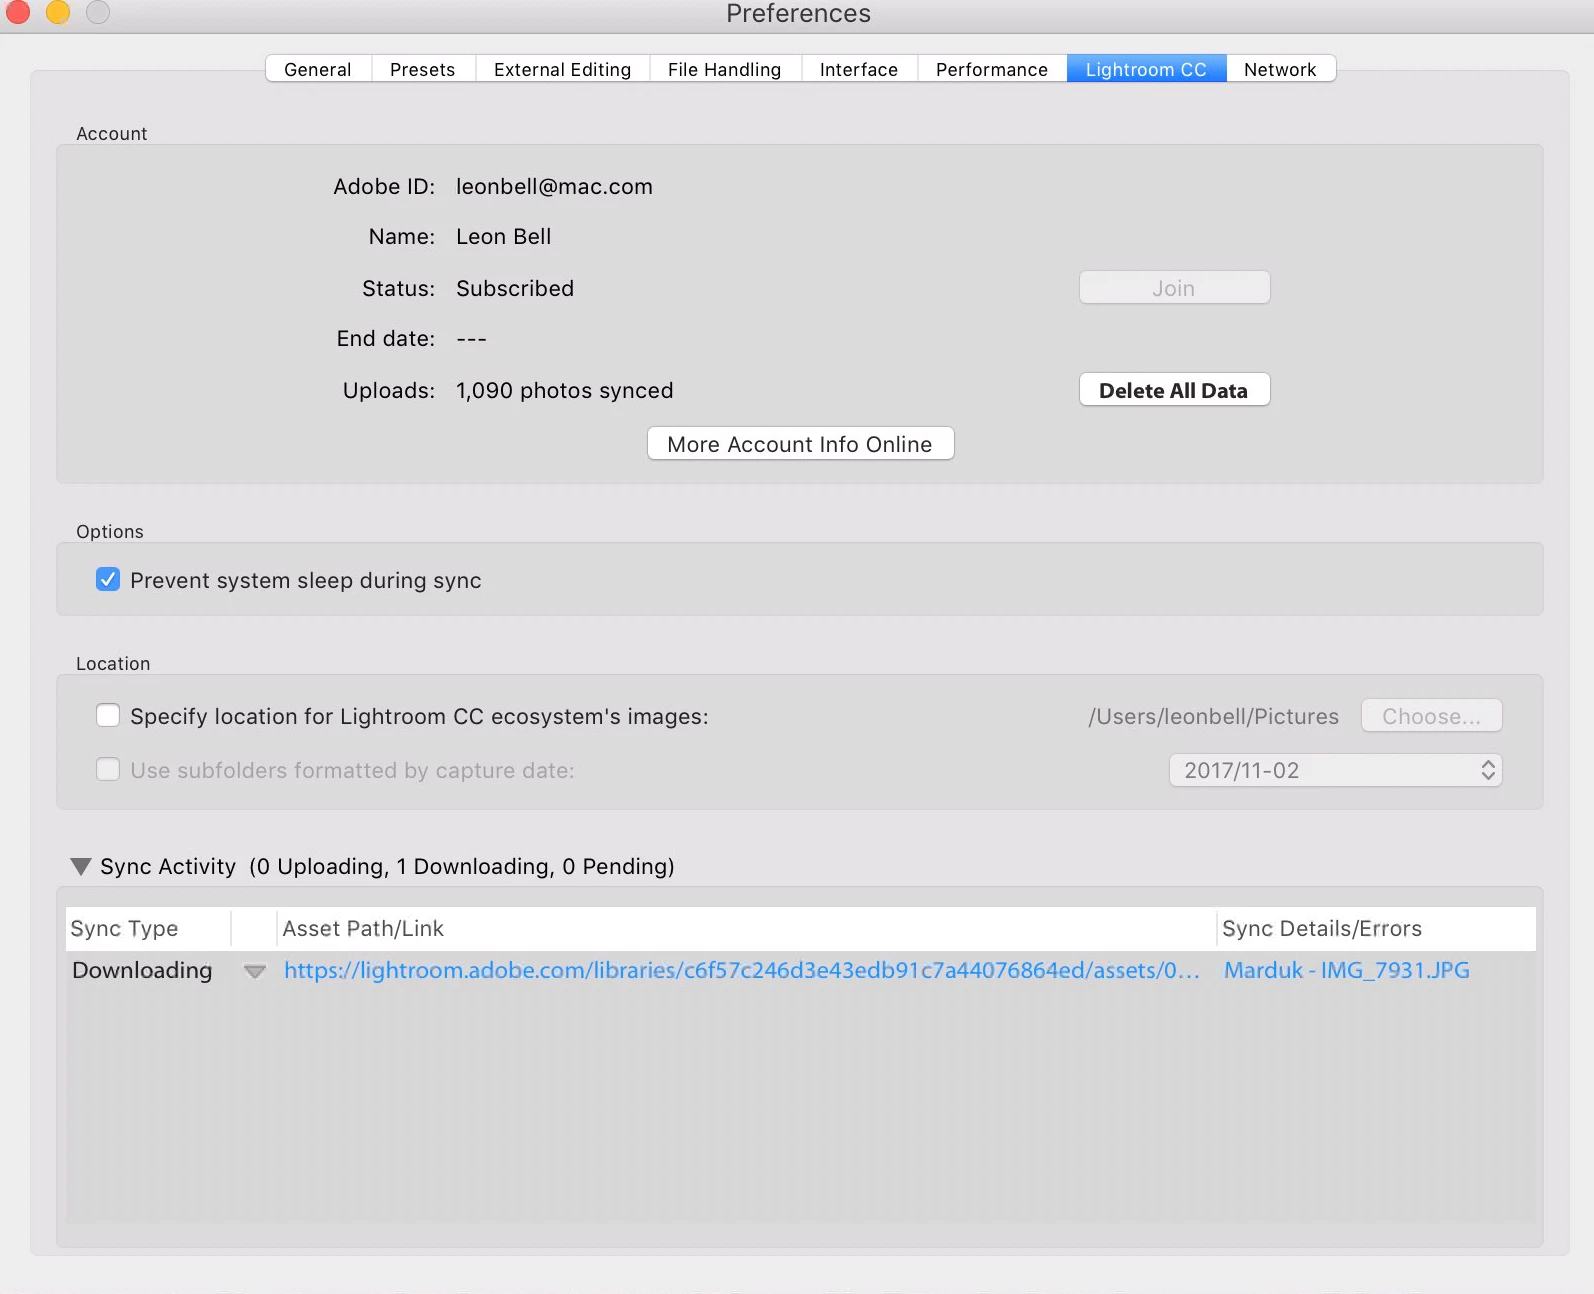Click the /Users/leonbell/Pictures path
1594x1294 pixels.
pyautogui.click(x=1213, y=716)
